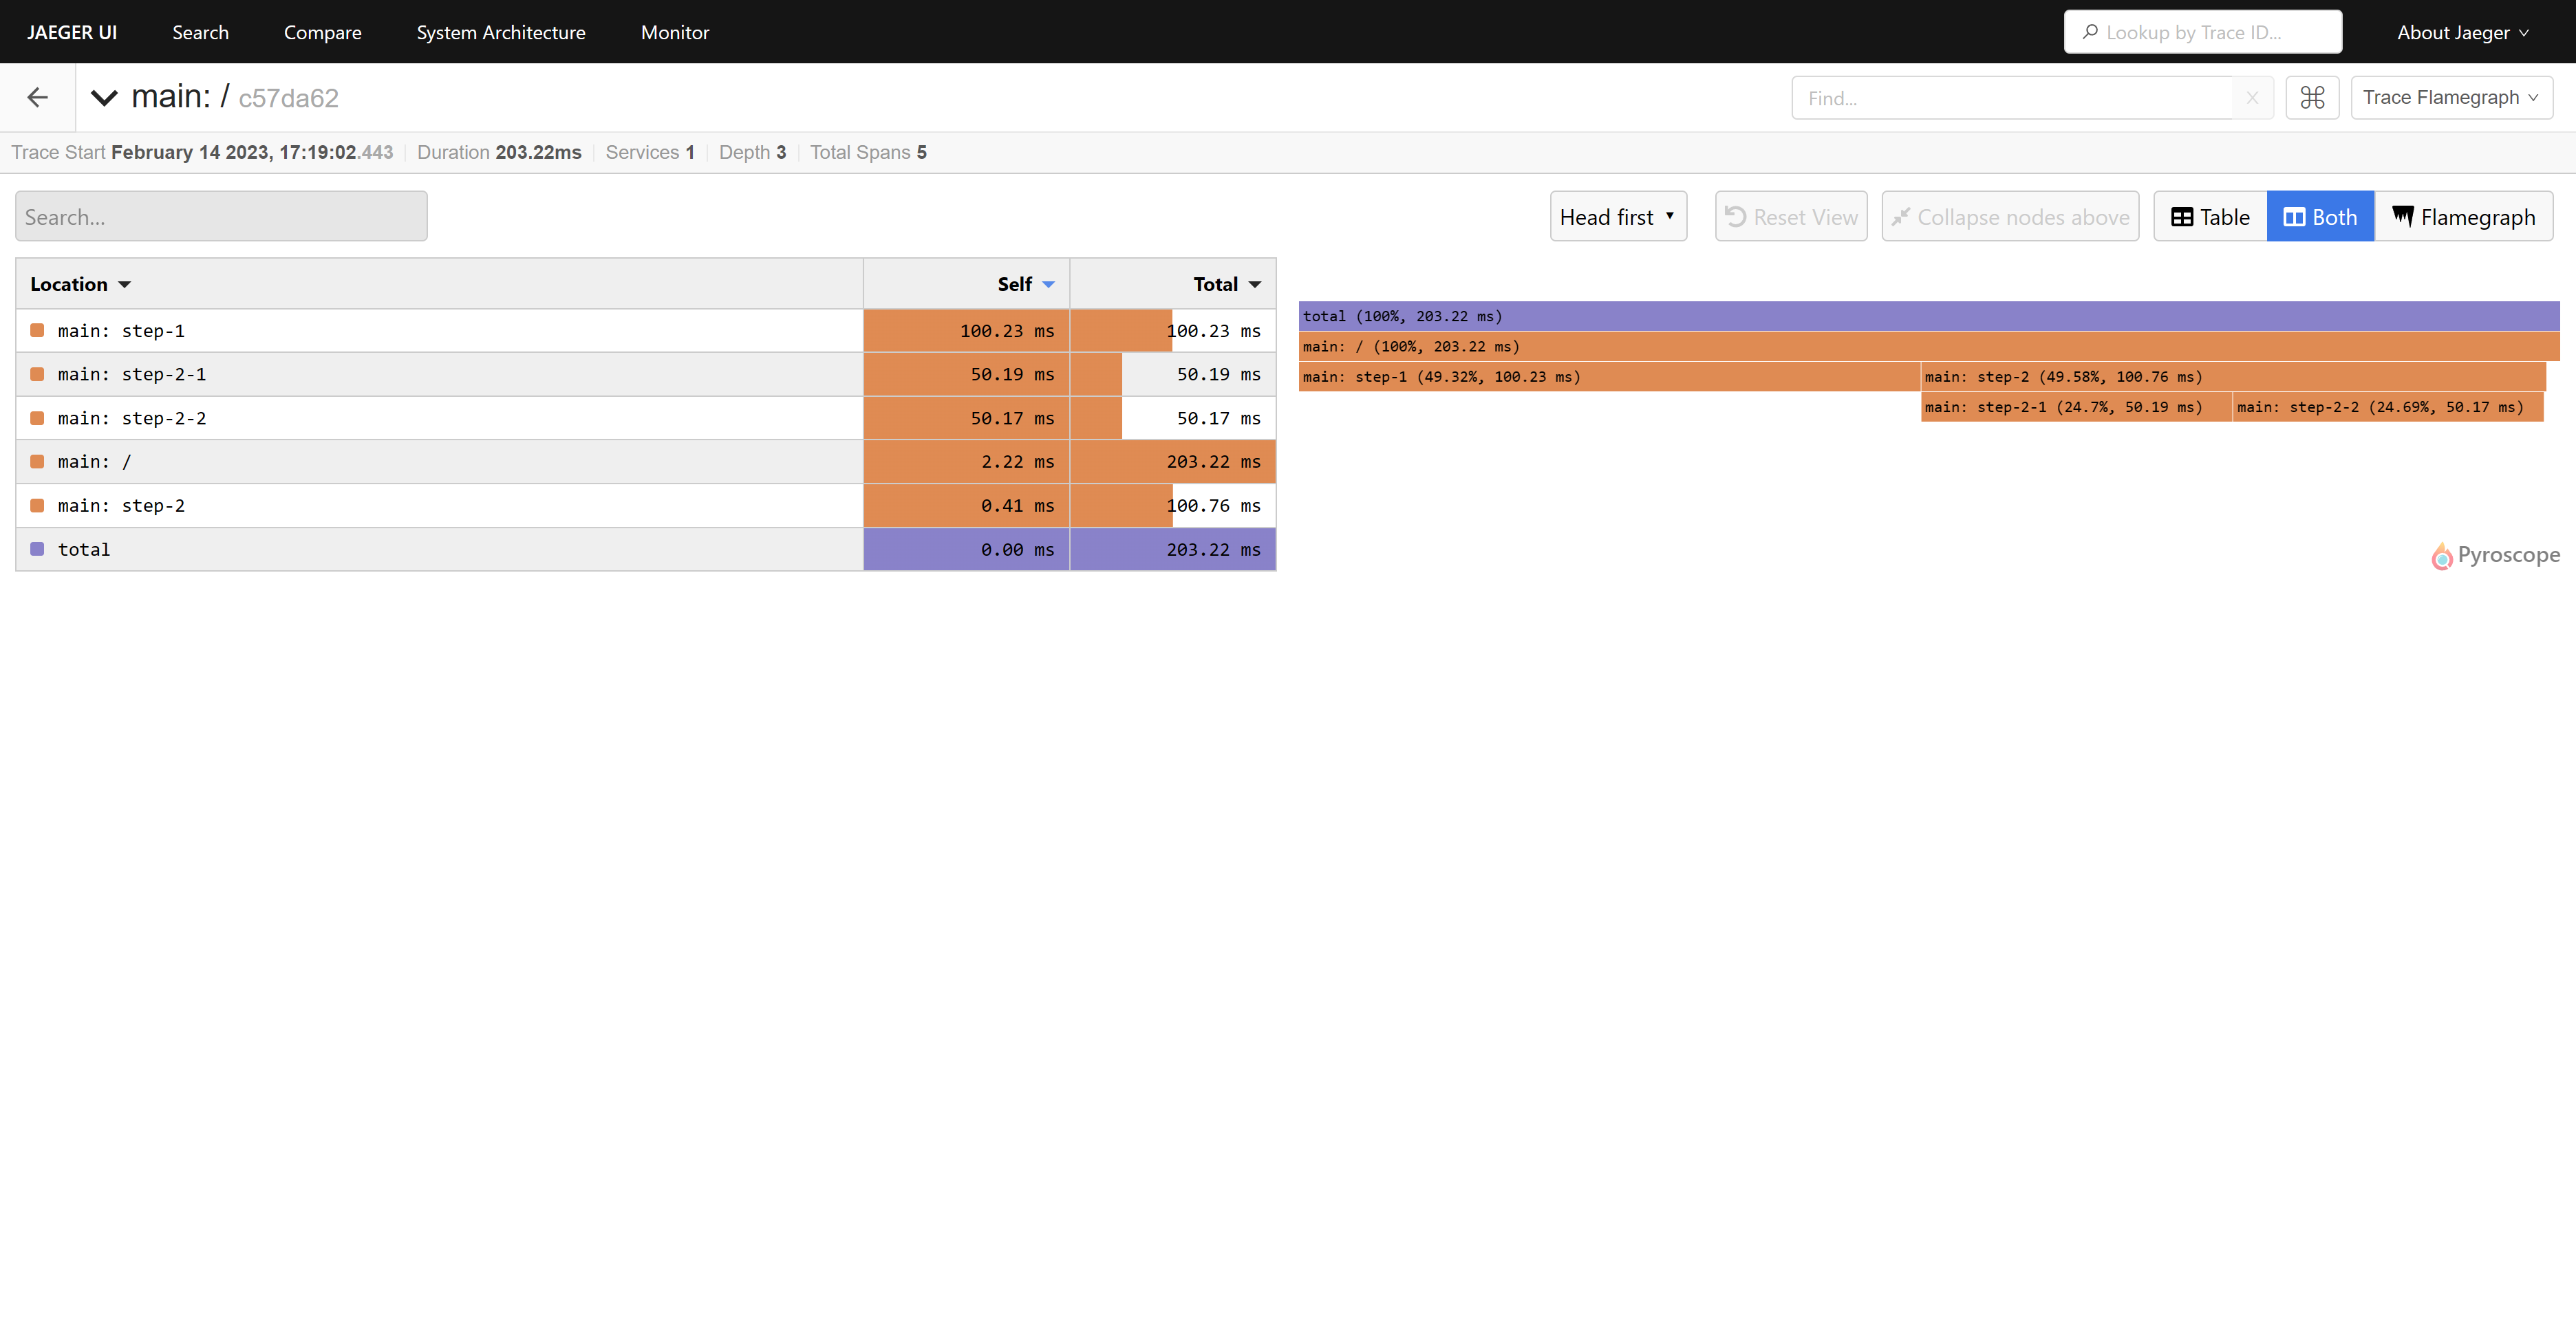This screenshot has width=2576, height=1322.
Task: Switch to Table view
Action: coord(2210,216)
